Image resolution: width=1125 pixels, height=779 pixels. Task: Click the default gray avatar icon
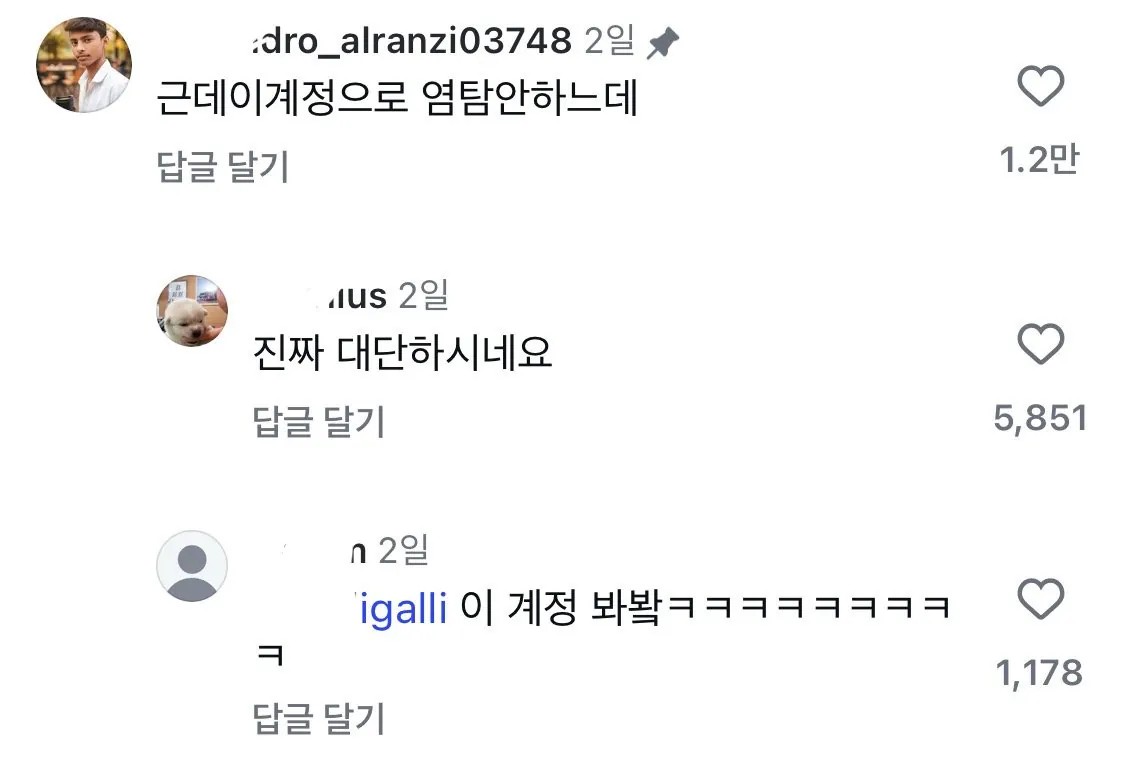[x=192, y=566]
